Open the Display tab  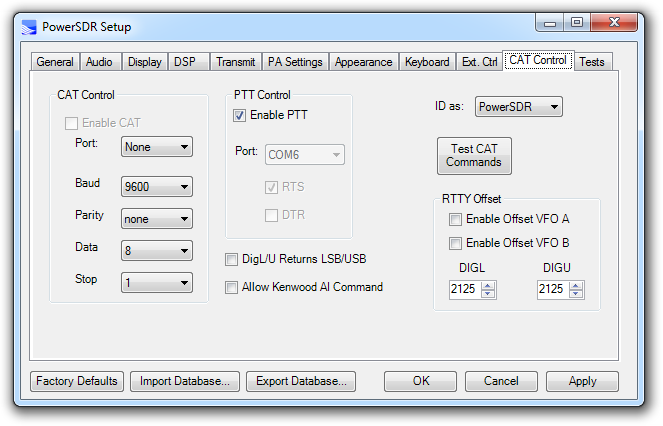145,62
